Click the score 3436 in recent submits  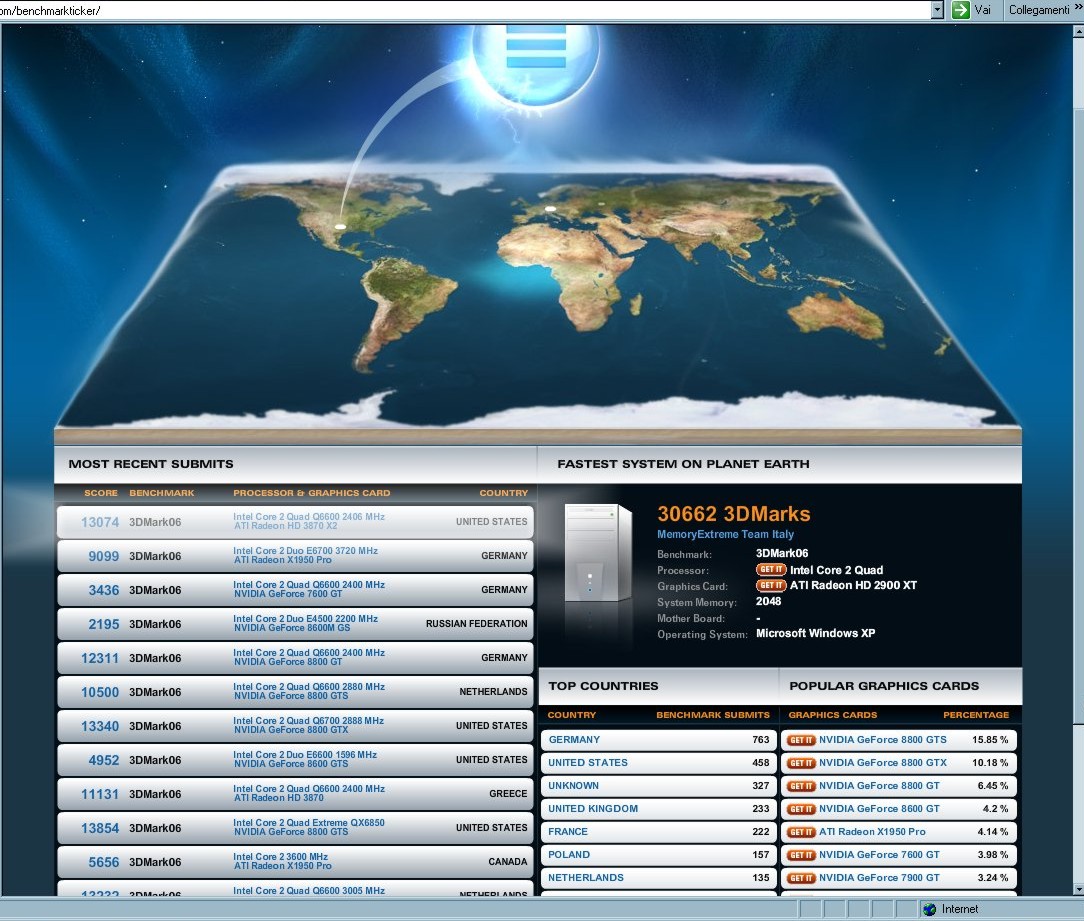(x=104, y=590)
